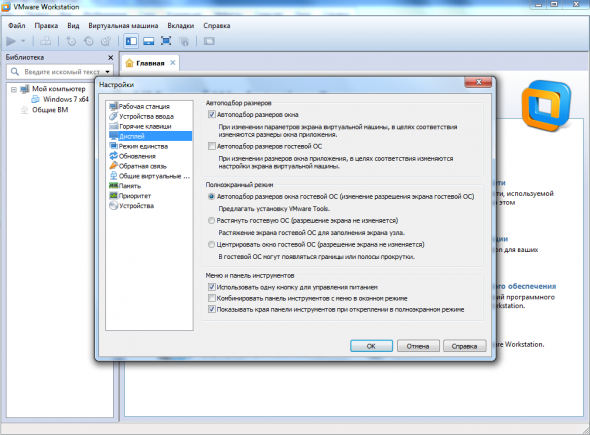590x435 pixels.
Task: Click the Отмена button
Action: (418, 346)
